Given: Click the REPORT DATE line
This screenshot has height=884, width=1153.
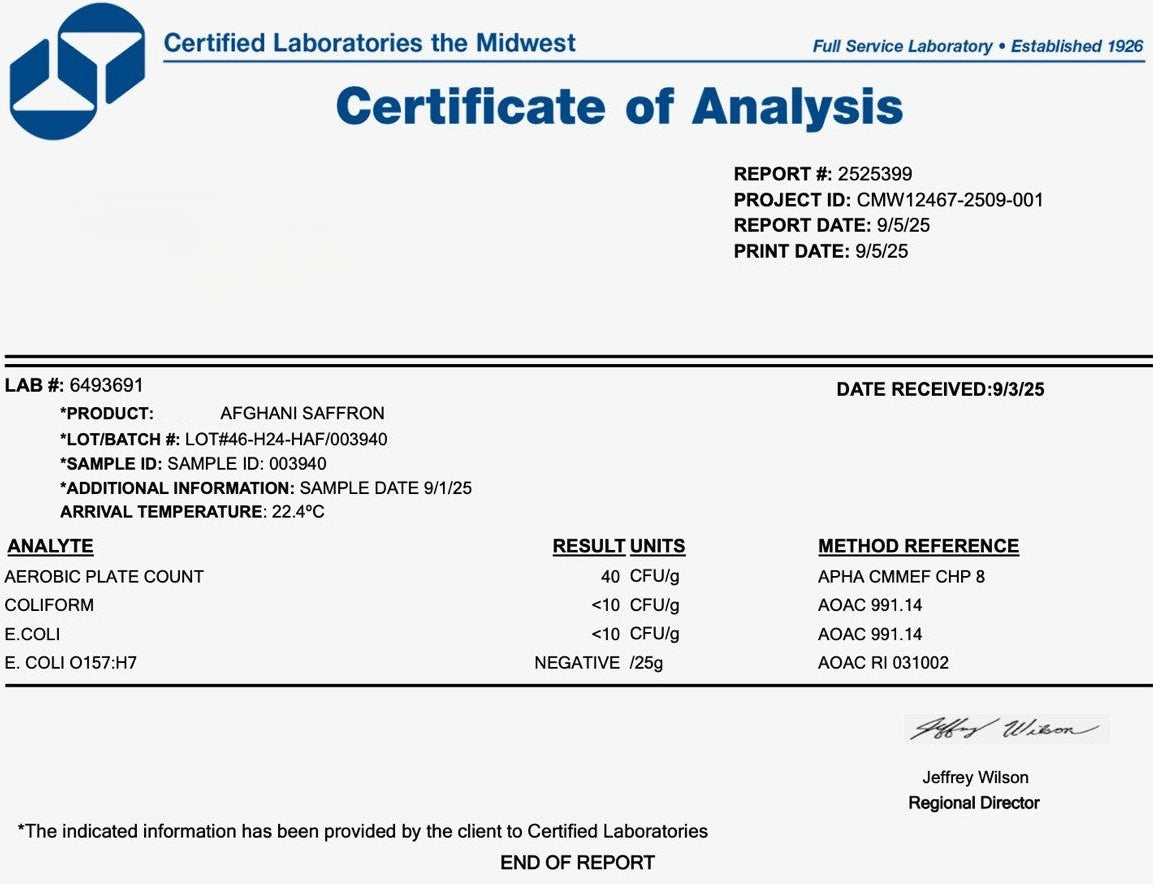Looking at the screenshot, I should [832, 225].
